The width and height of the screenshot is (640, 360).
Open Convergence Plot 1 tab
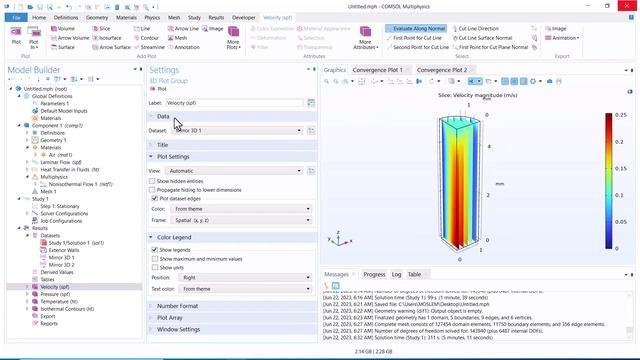coord(378,70)
